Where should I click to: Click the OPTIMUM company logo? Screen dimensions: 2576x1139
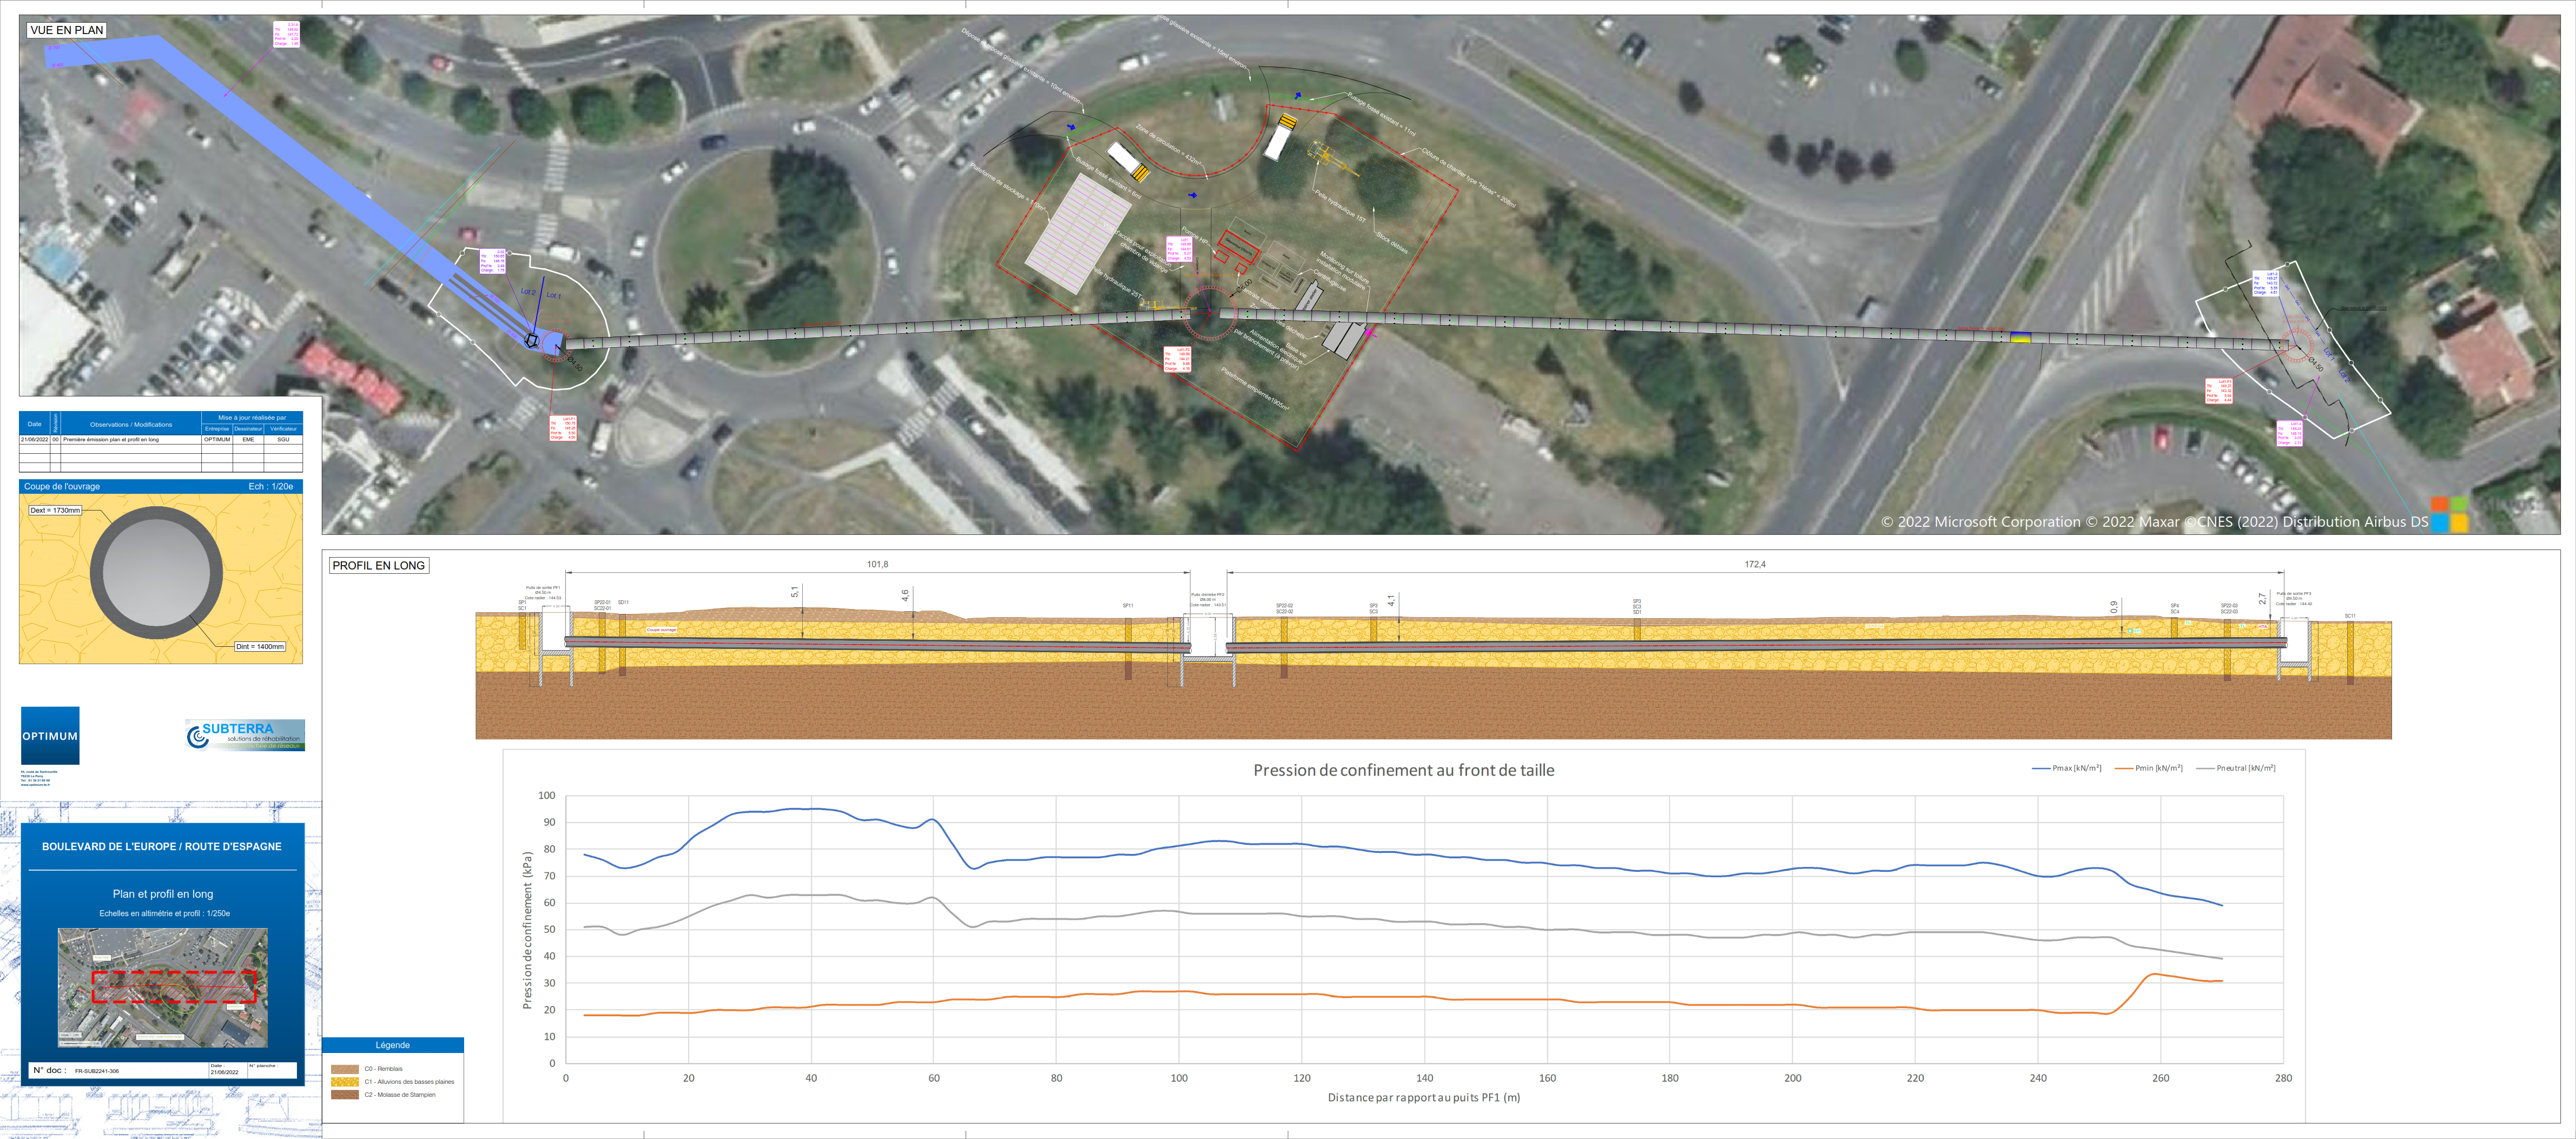[x=50, y=735]
